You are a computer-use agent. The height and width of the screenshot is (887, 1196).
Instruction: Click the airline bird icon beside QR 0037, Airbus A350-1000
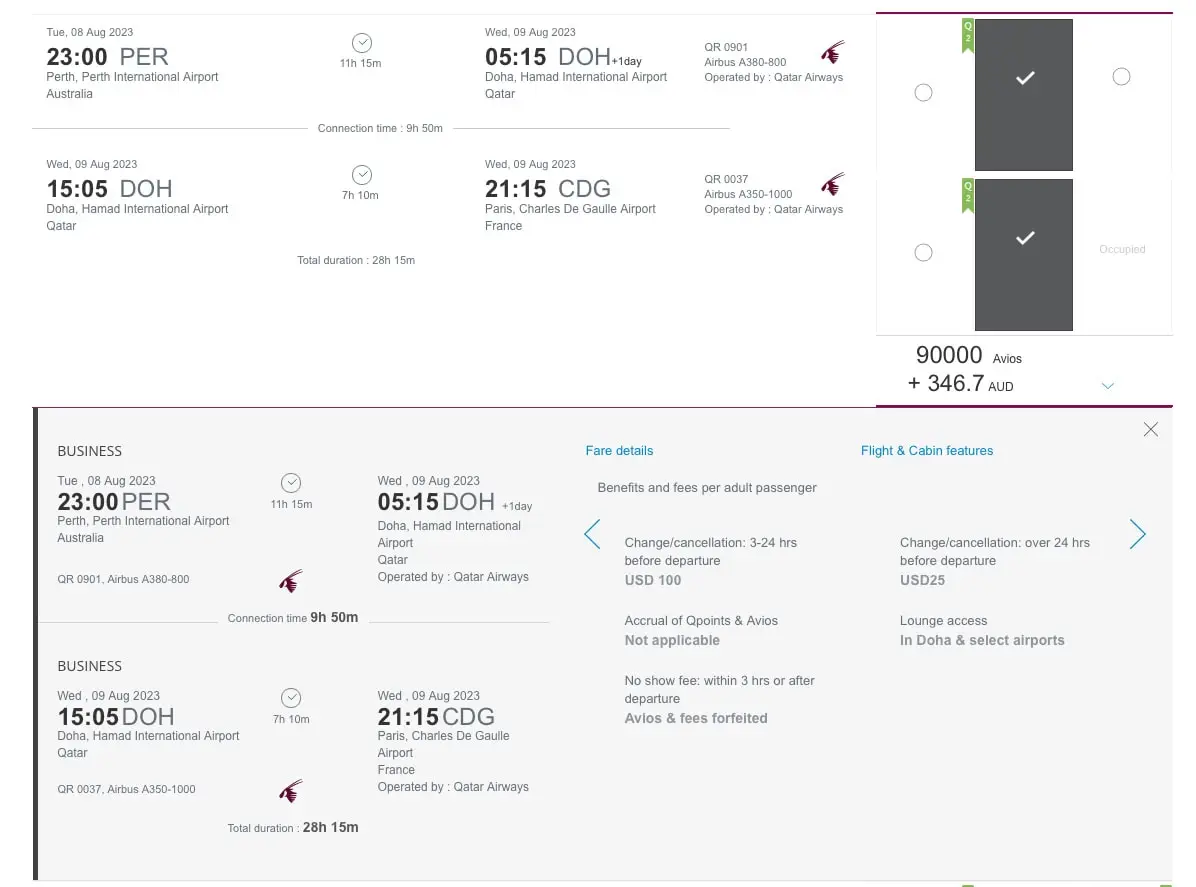point(290,791)
